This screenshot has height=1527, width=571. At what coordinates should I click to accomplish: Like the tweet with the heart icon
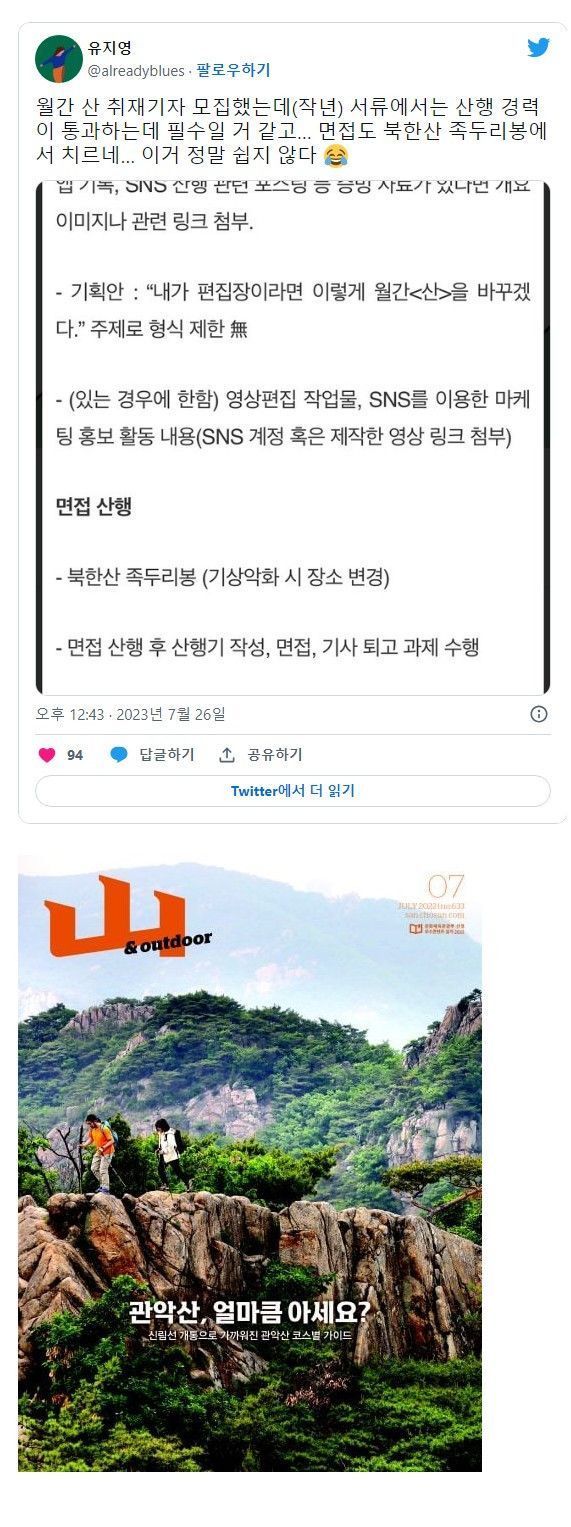(46, 755)
